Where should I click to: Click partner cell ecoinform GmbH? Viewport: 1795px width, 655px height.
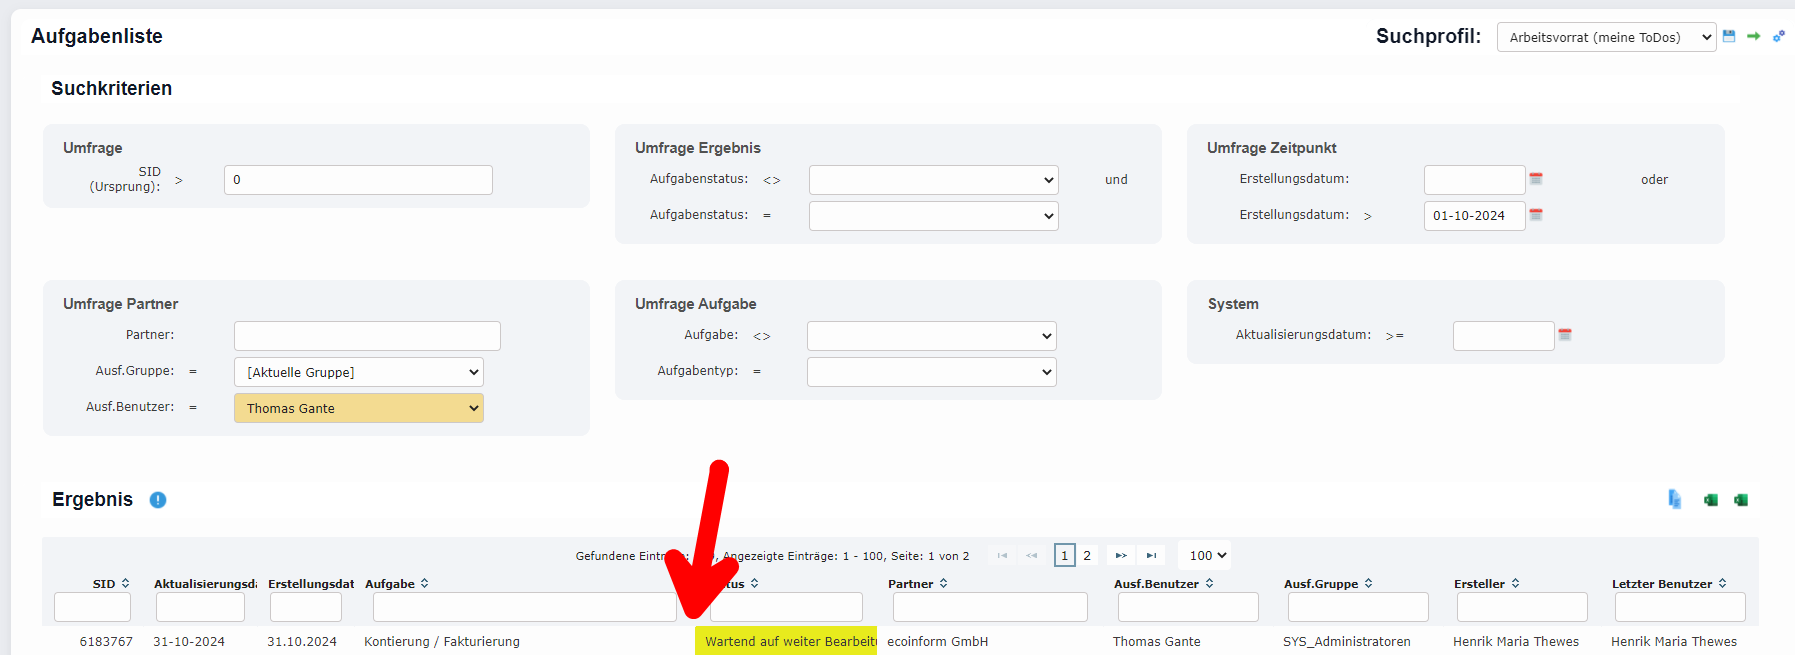tap(937, 642)
